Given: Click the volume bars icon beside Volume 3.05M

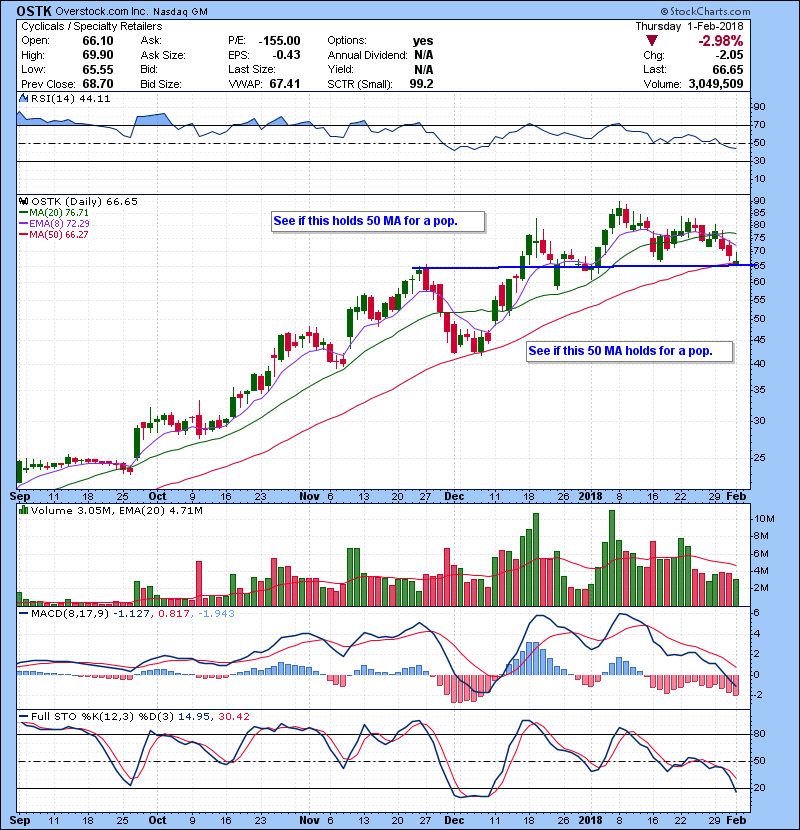Looking at the screenshot, I should coord(23,510).
